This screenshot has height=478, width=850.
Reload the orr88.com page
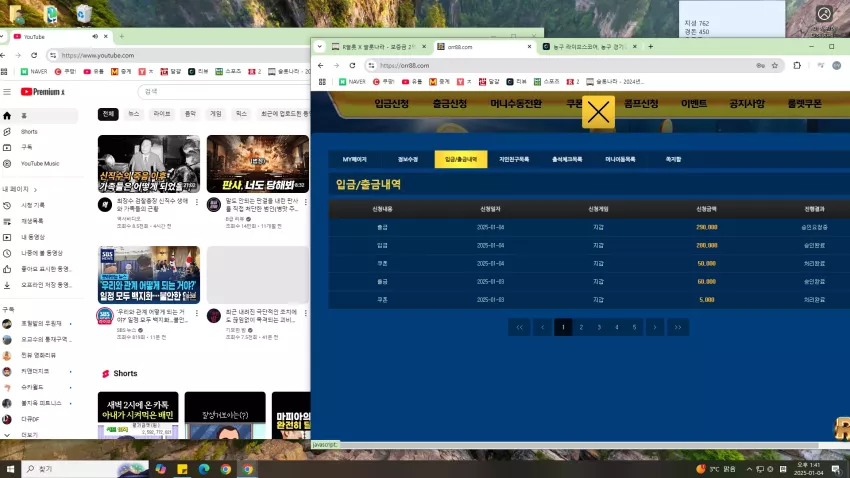(352, 66)
